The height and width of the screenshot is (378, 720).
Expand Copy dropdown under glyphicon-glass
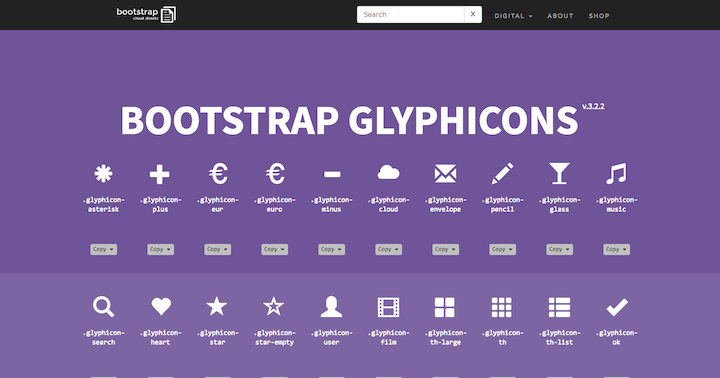tap(559, 249)
